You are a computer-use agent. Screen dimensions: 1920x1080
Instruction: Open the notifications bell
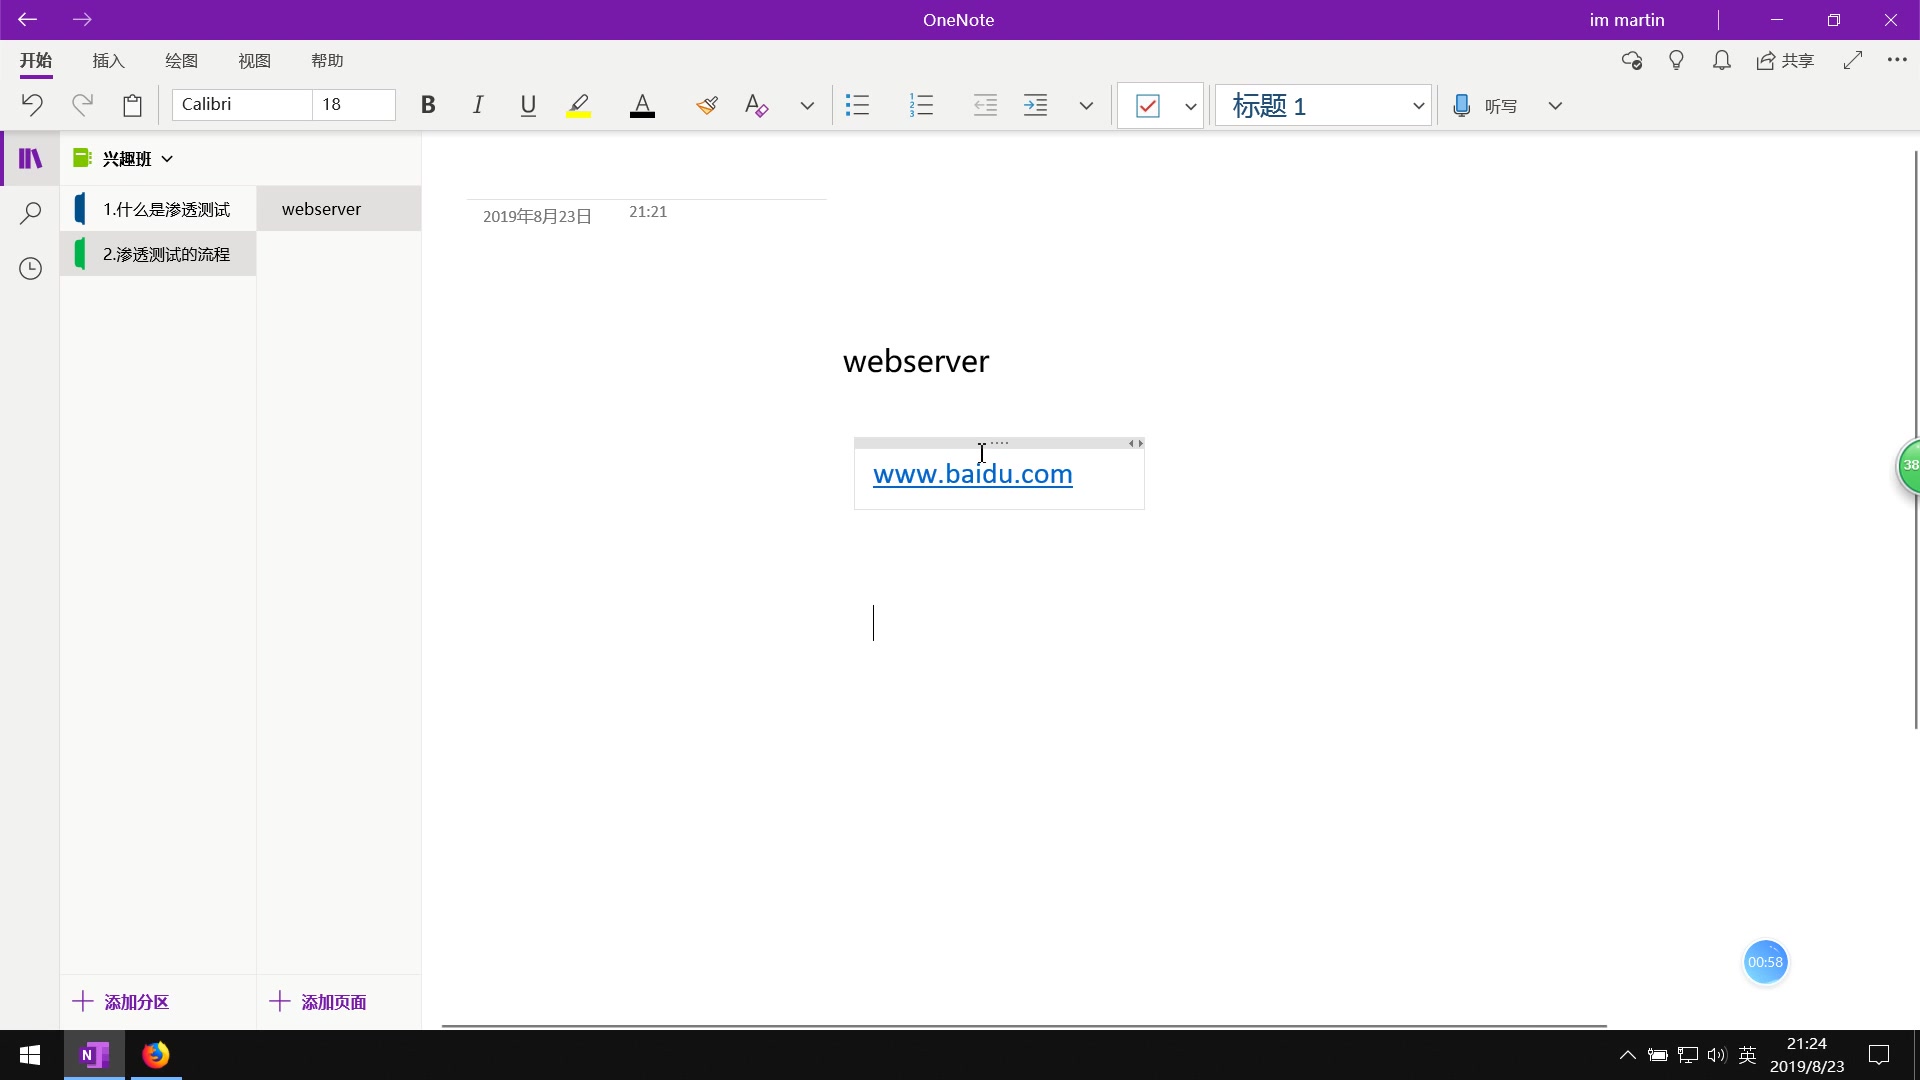[1722, 61]
